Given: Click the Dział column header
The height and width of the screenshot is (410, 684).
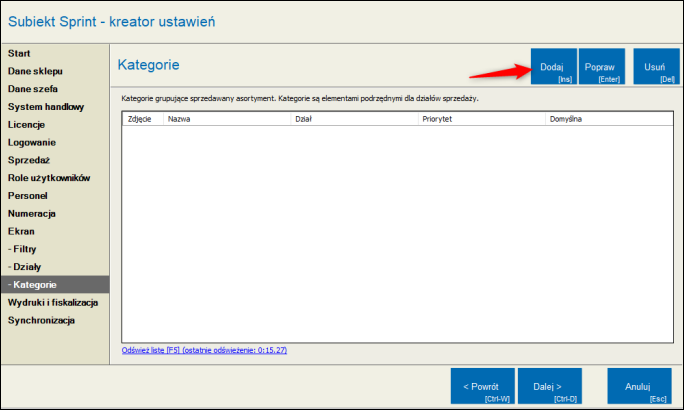Looking at the screenshot, I should point(354,119).
